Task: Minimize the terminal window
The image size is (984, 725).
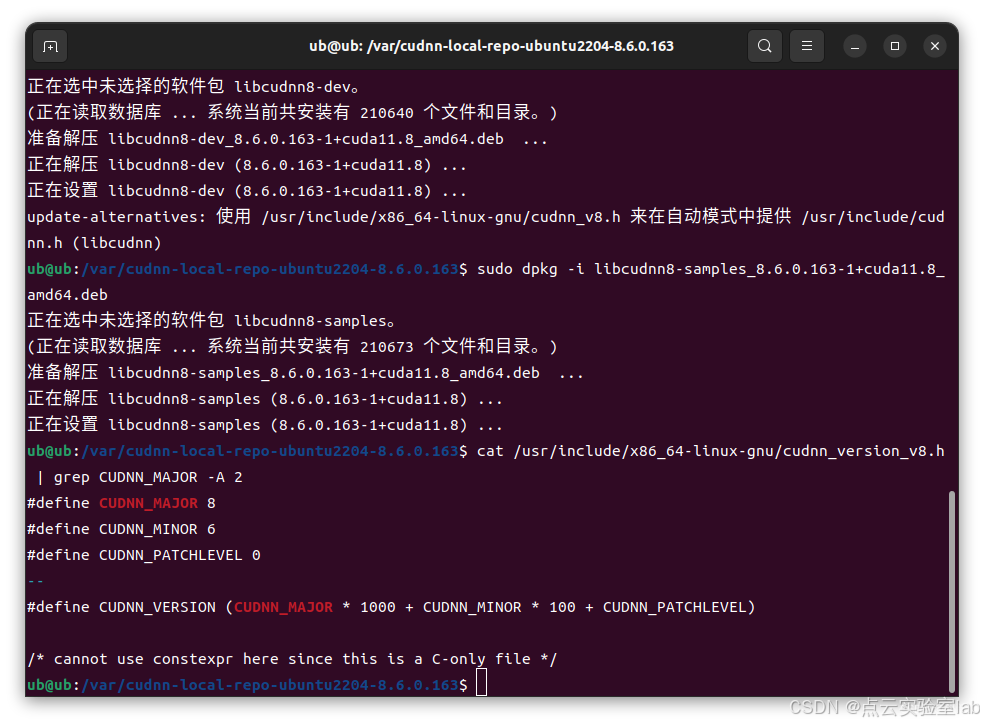Action: click(x=855, y=46)
